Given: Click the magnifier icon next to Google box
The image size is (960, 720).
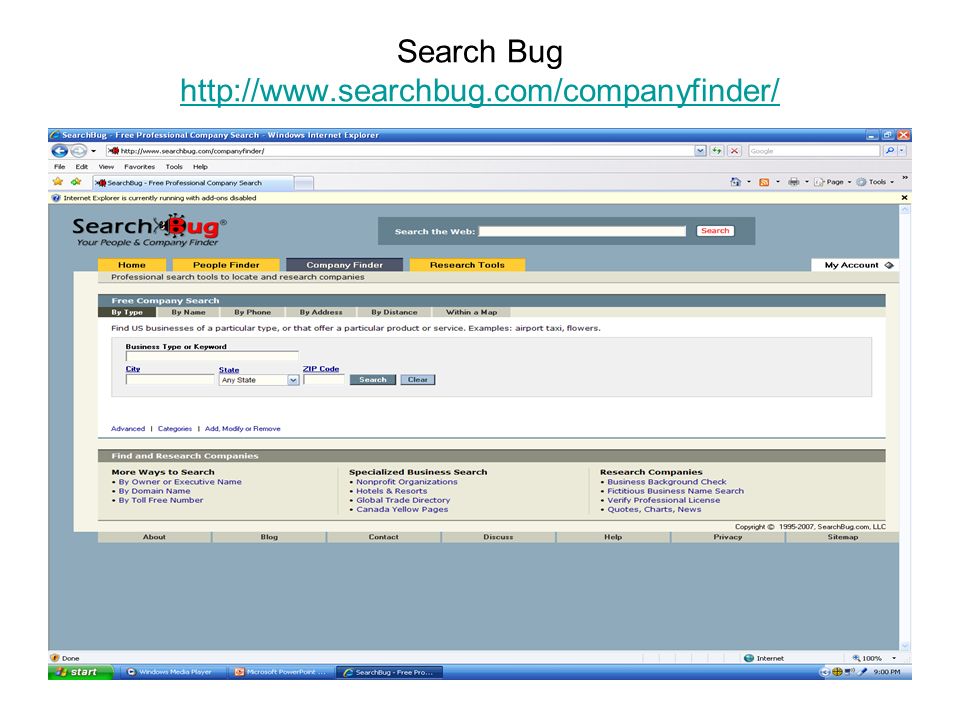Looking at the screenshot, I should click(x=890, y=151).
